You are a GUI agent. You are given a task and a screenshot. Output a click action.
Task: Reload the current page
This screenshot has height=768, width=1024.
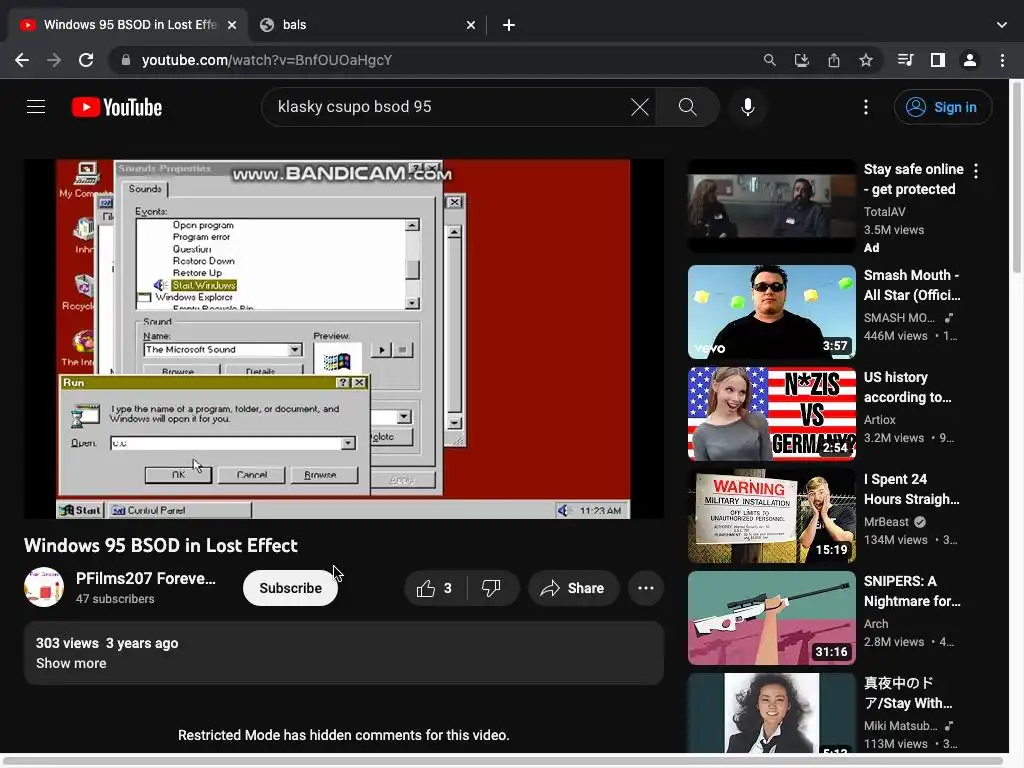coord(86,60)
